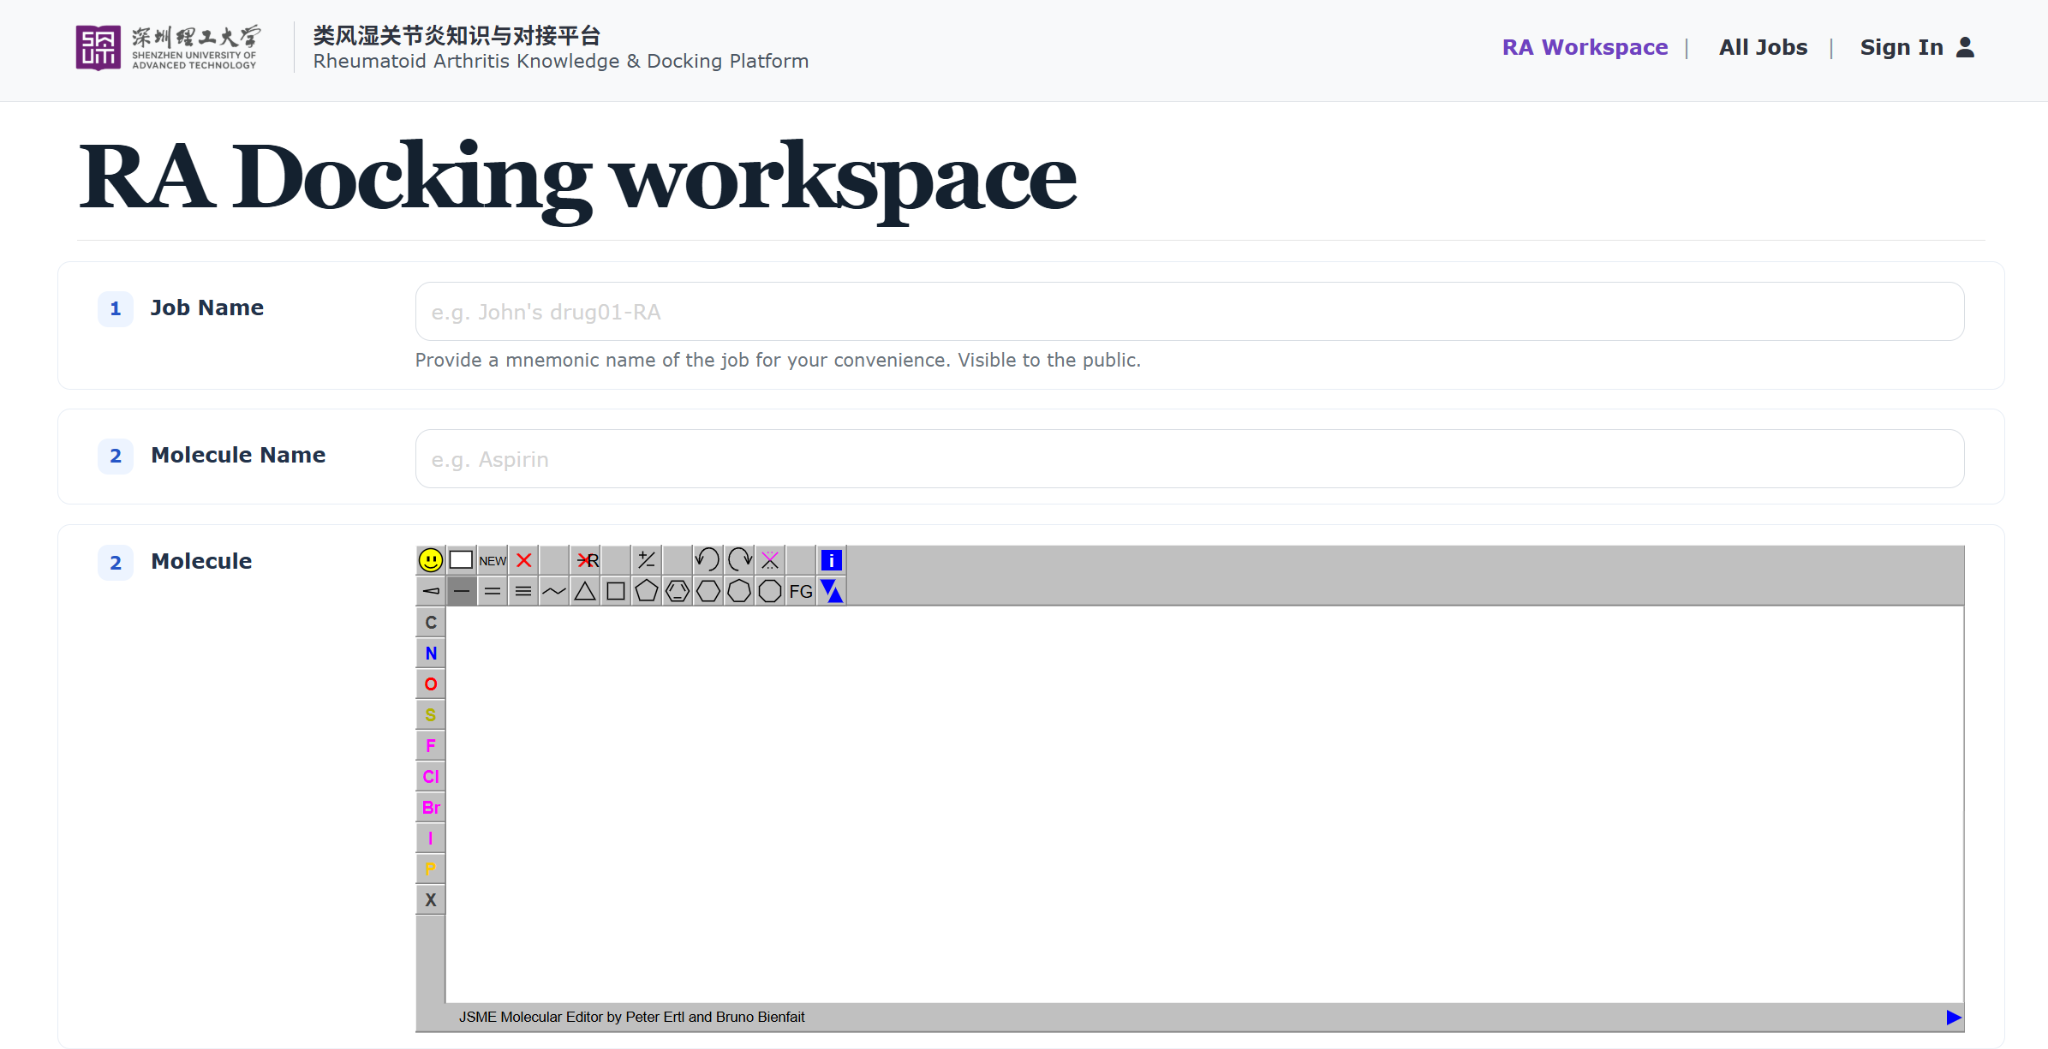Add a cyclopropane triangle ring
2048x1049 pixels.
pyautogui.click(x=585, y=591)
